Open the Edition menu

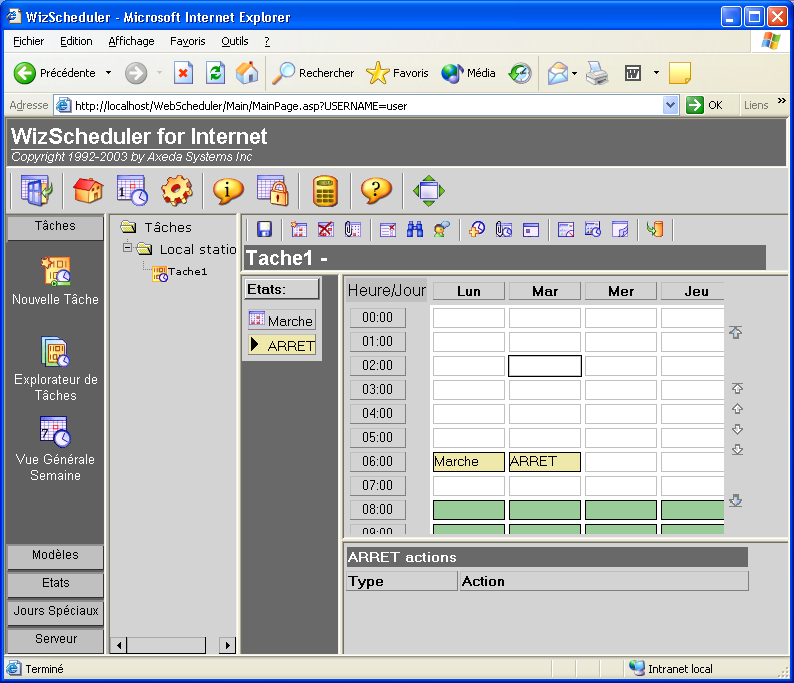(x=76, y=41)
